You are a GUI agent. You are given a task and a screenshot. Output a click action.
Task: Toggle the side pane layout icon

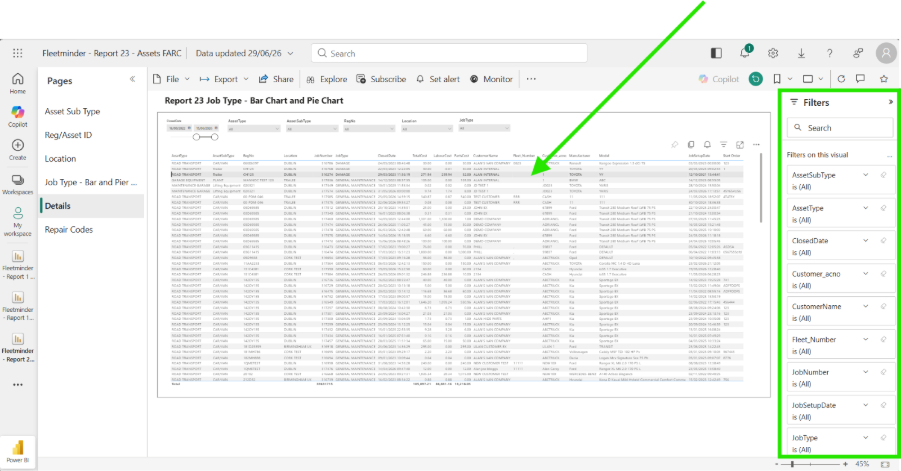[x=716, y=53]
